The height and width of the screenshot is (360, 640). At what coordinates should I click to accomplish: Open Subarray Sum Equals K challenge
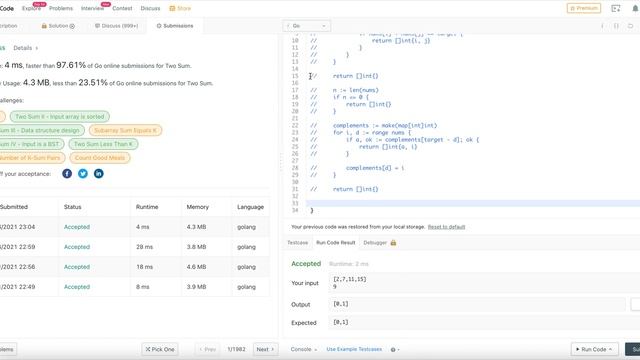point(125,130)
